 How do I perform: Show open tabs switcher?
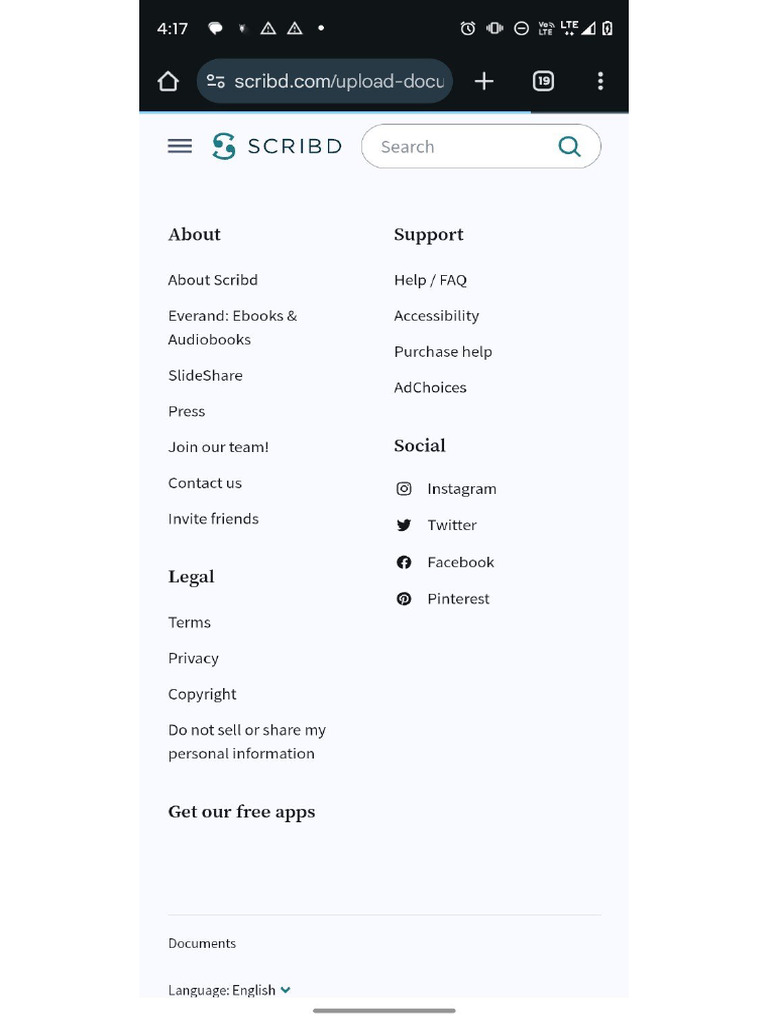pyautogui.click(x=543, y=81)
